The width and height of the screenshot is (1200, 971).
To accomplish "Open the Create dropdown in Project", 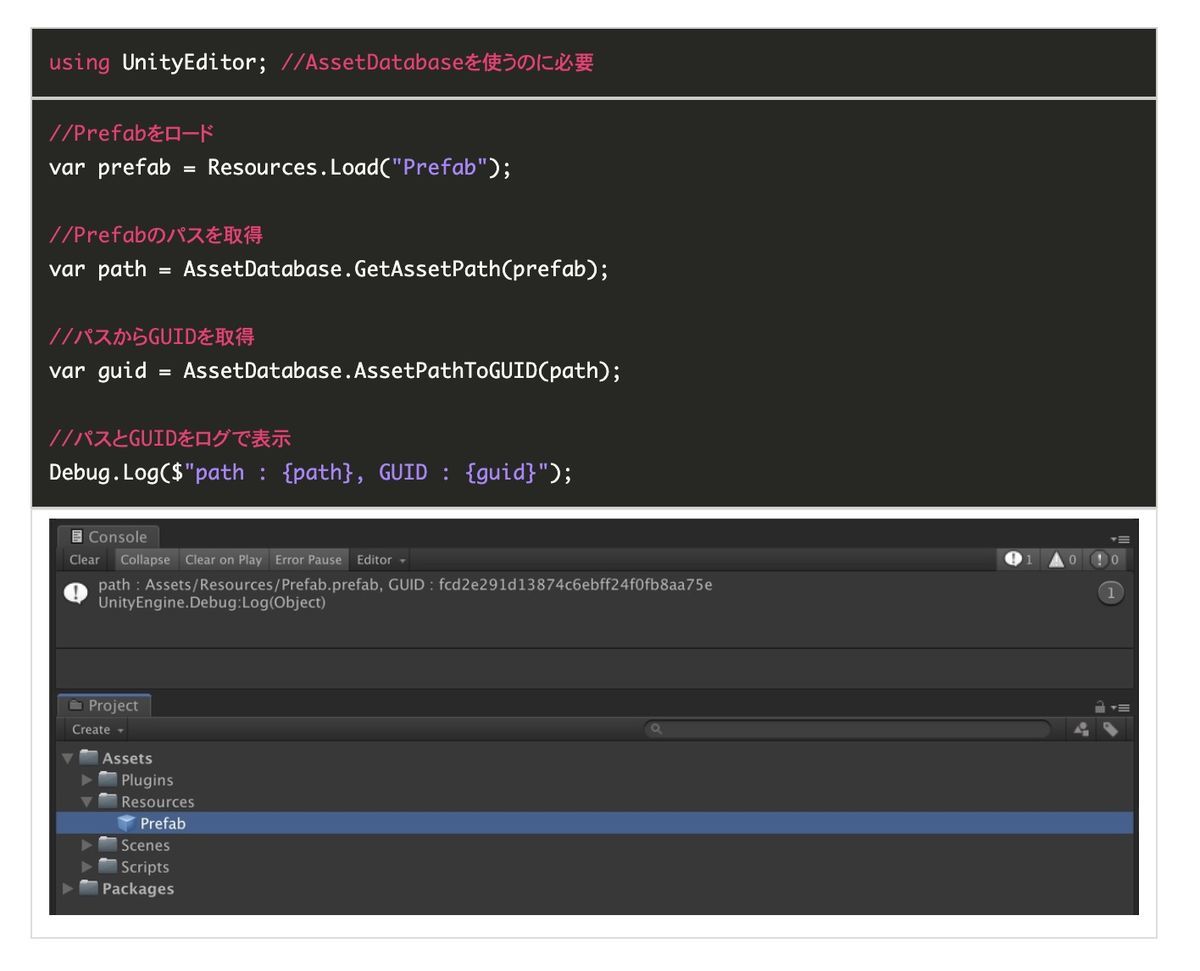I will 98,730.
